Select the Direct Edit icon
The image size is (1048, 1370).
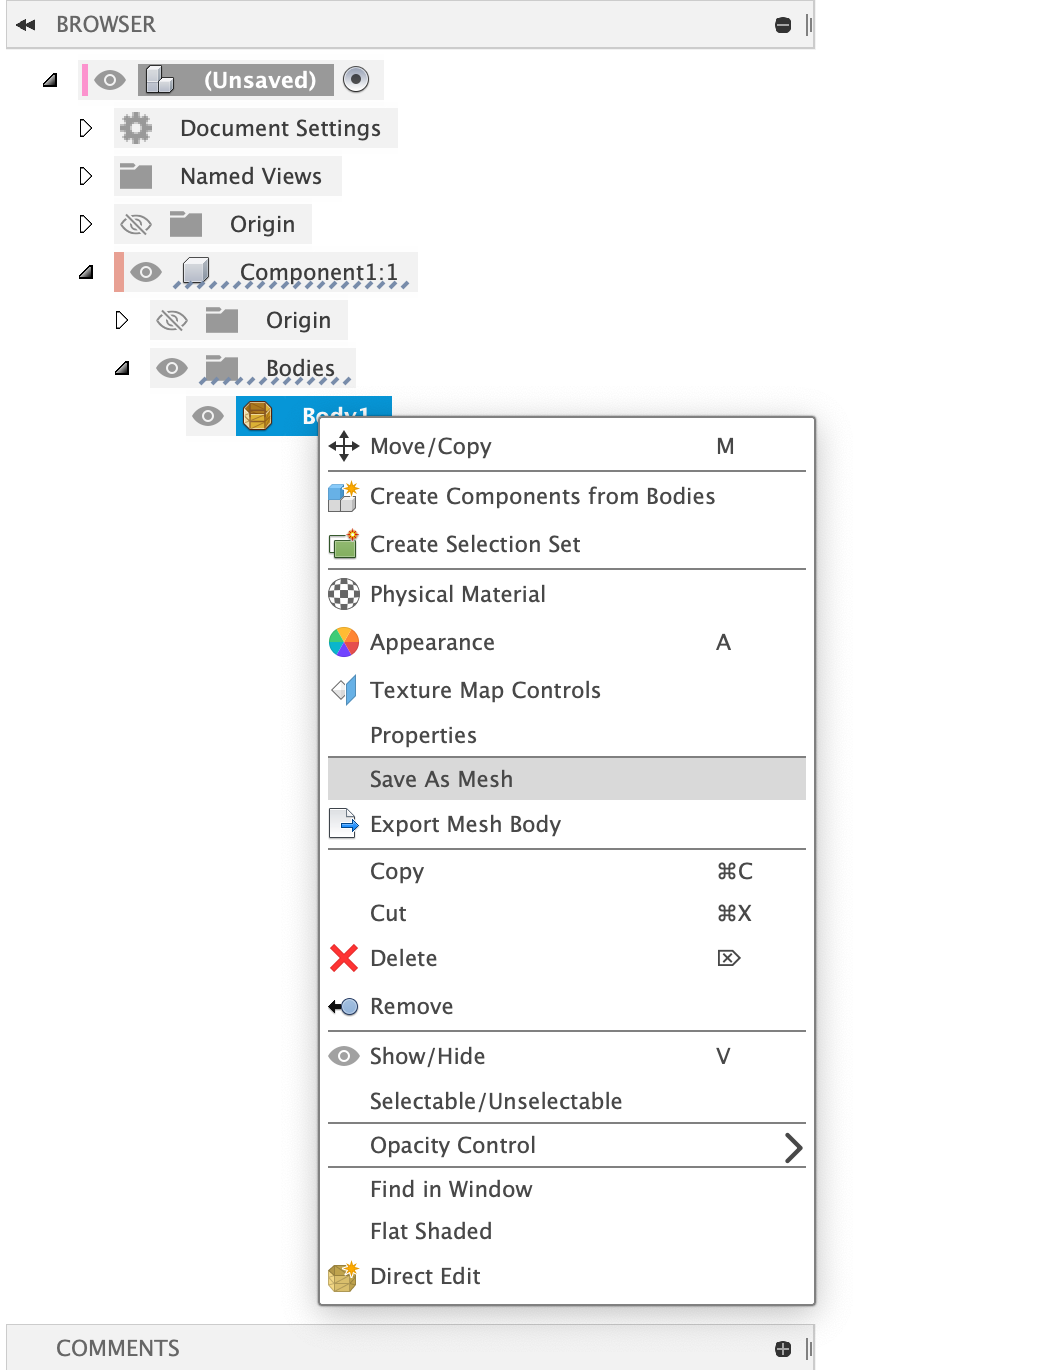point(342,1276)
